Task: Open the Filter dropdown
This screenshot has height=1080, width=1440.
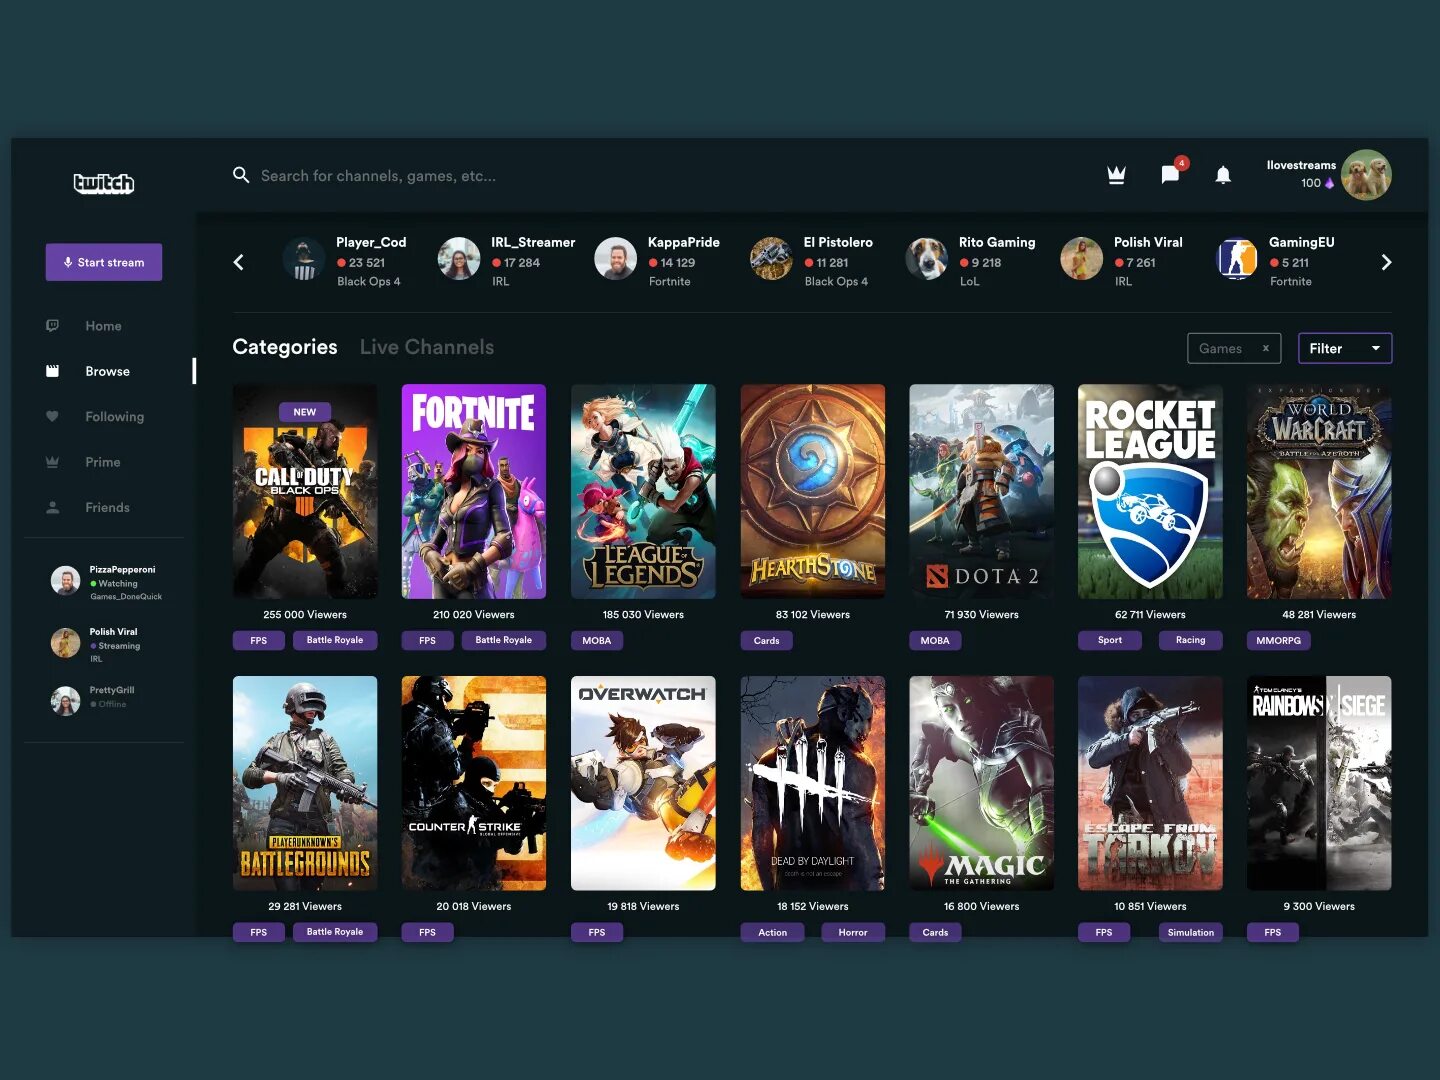Action: [1345, 348]
